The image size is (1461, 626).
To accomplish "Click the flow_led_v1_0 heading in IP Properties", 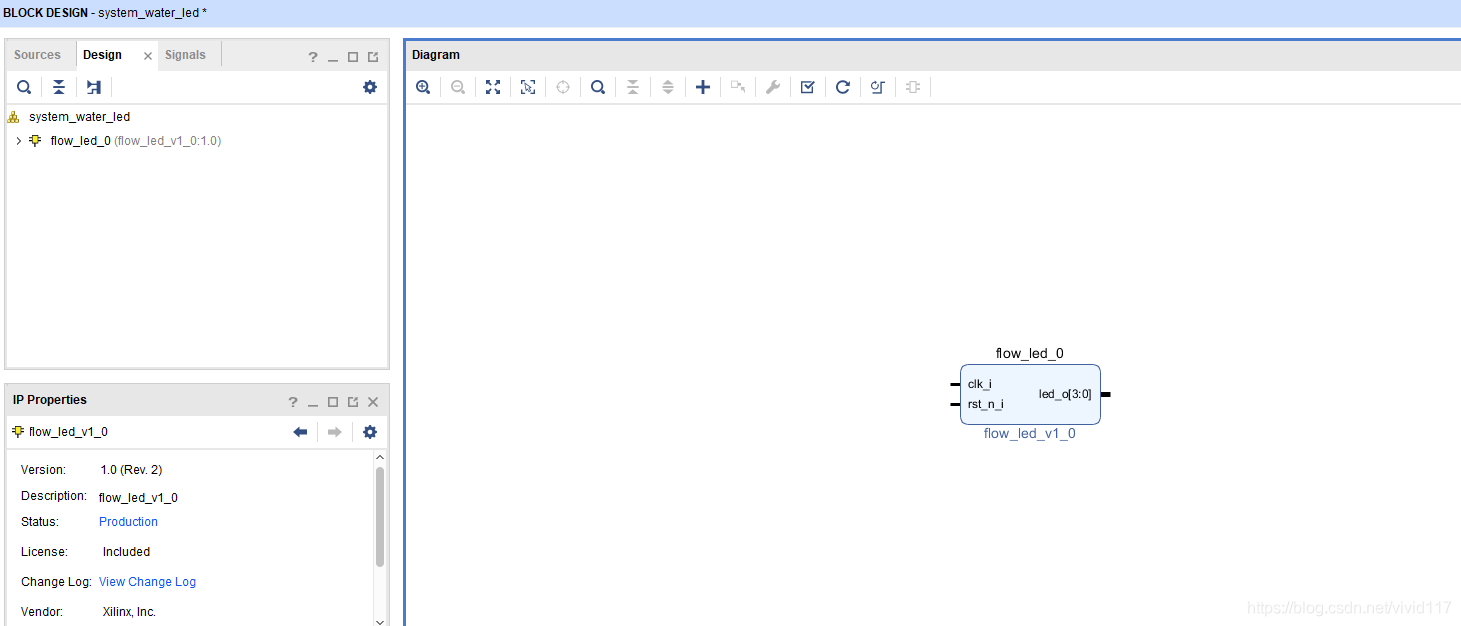I will coord(68,432).
